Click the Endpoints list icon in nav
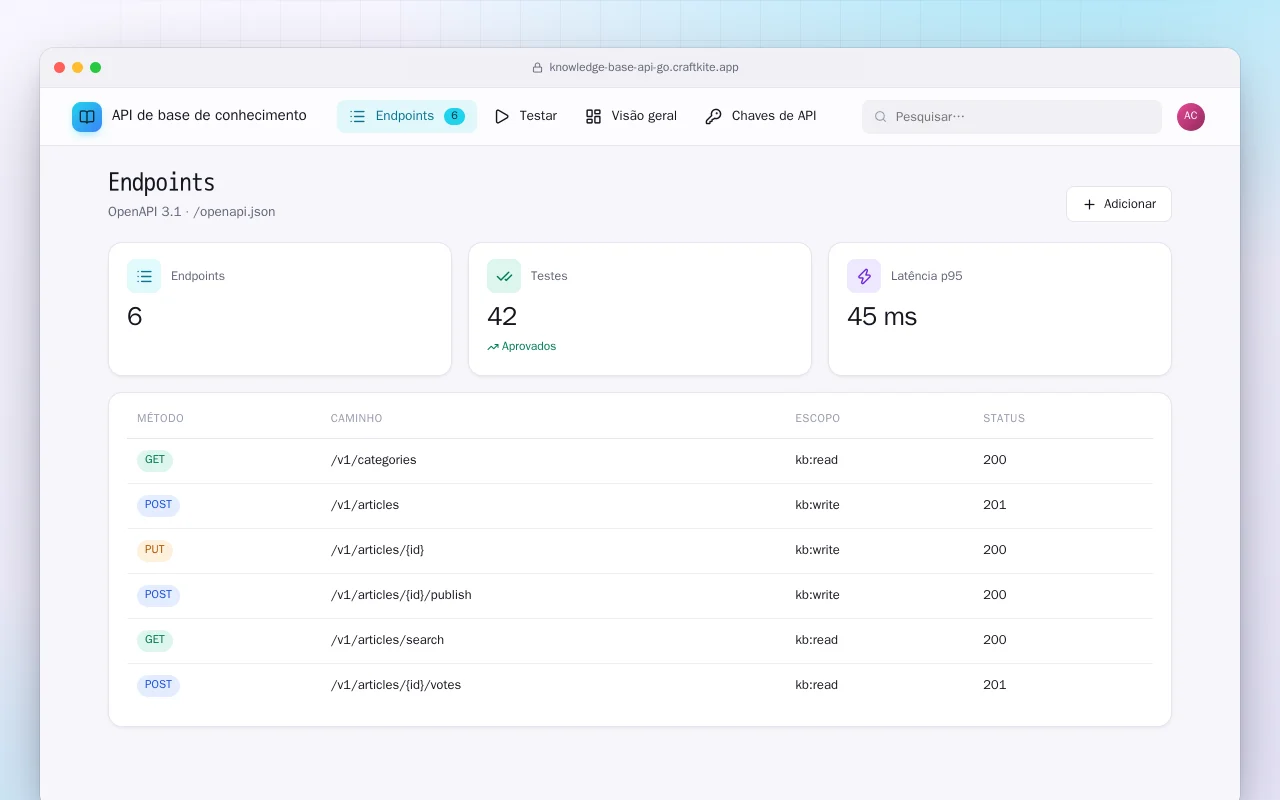The image size is (1280, 800). pos(357,116)
